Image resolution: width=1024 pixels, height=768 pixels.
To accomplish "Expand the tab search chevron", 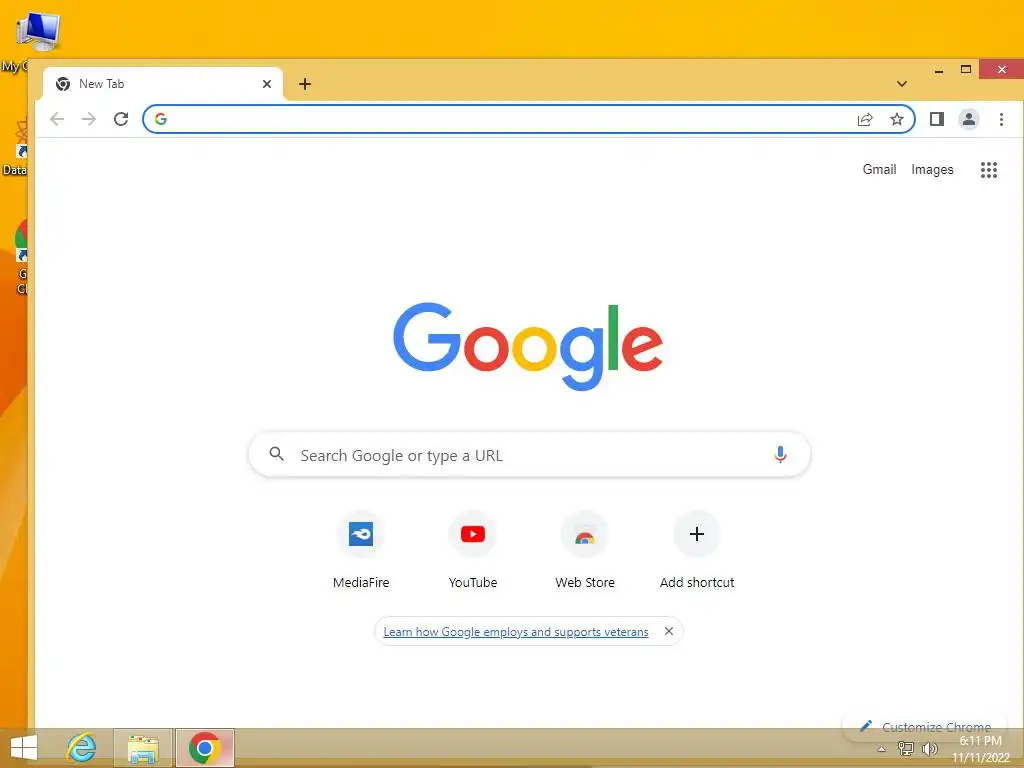I will (902, 84).
